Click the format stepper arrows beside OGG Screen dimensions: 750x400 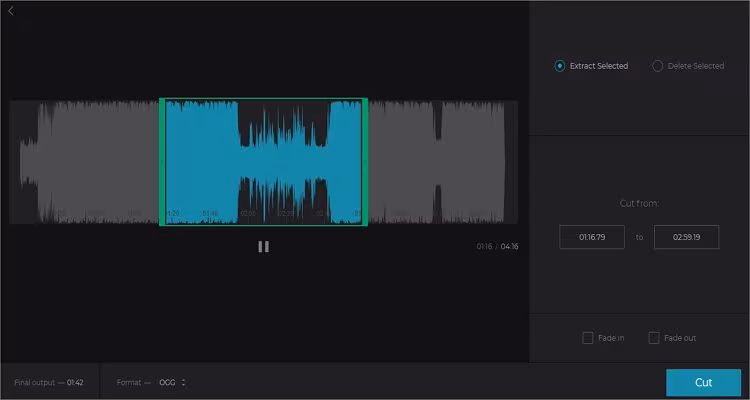(183, 382)
